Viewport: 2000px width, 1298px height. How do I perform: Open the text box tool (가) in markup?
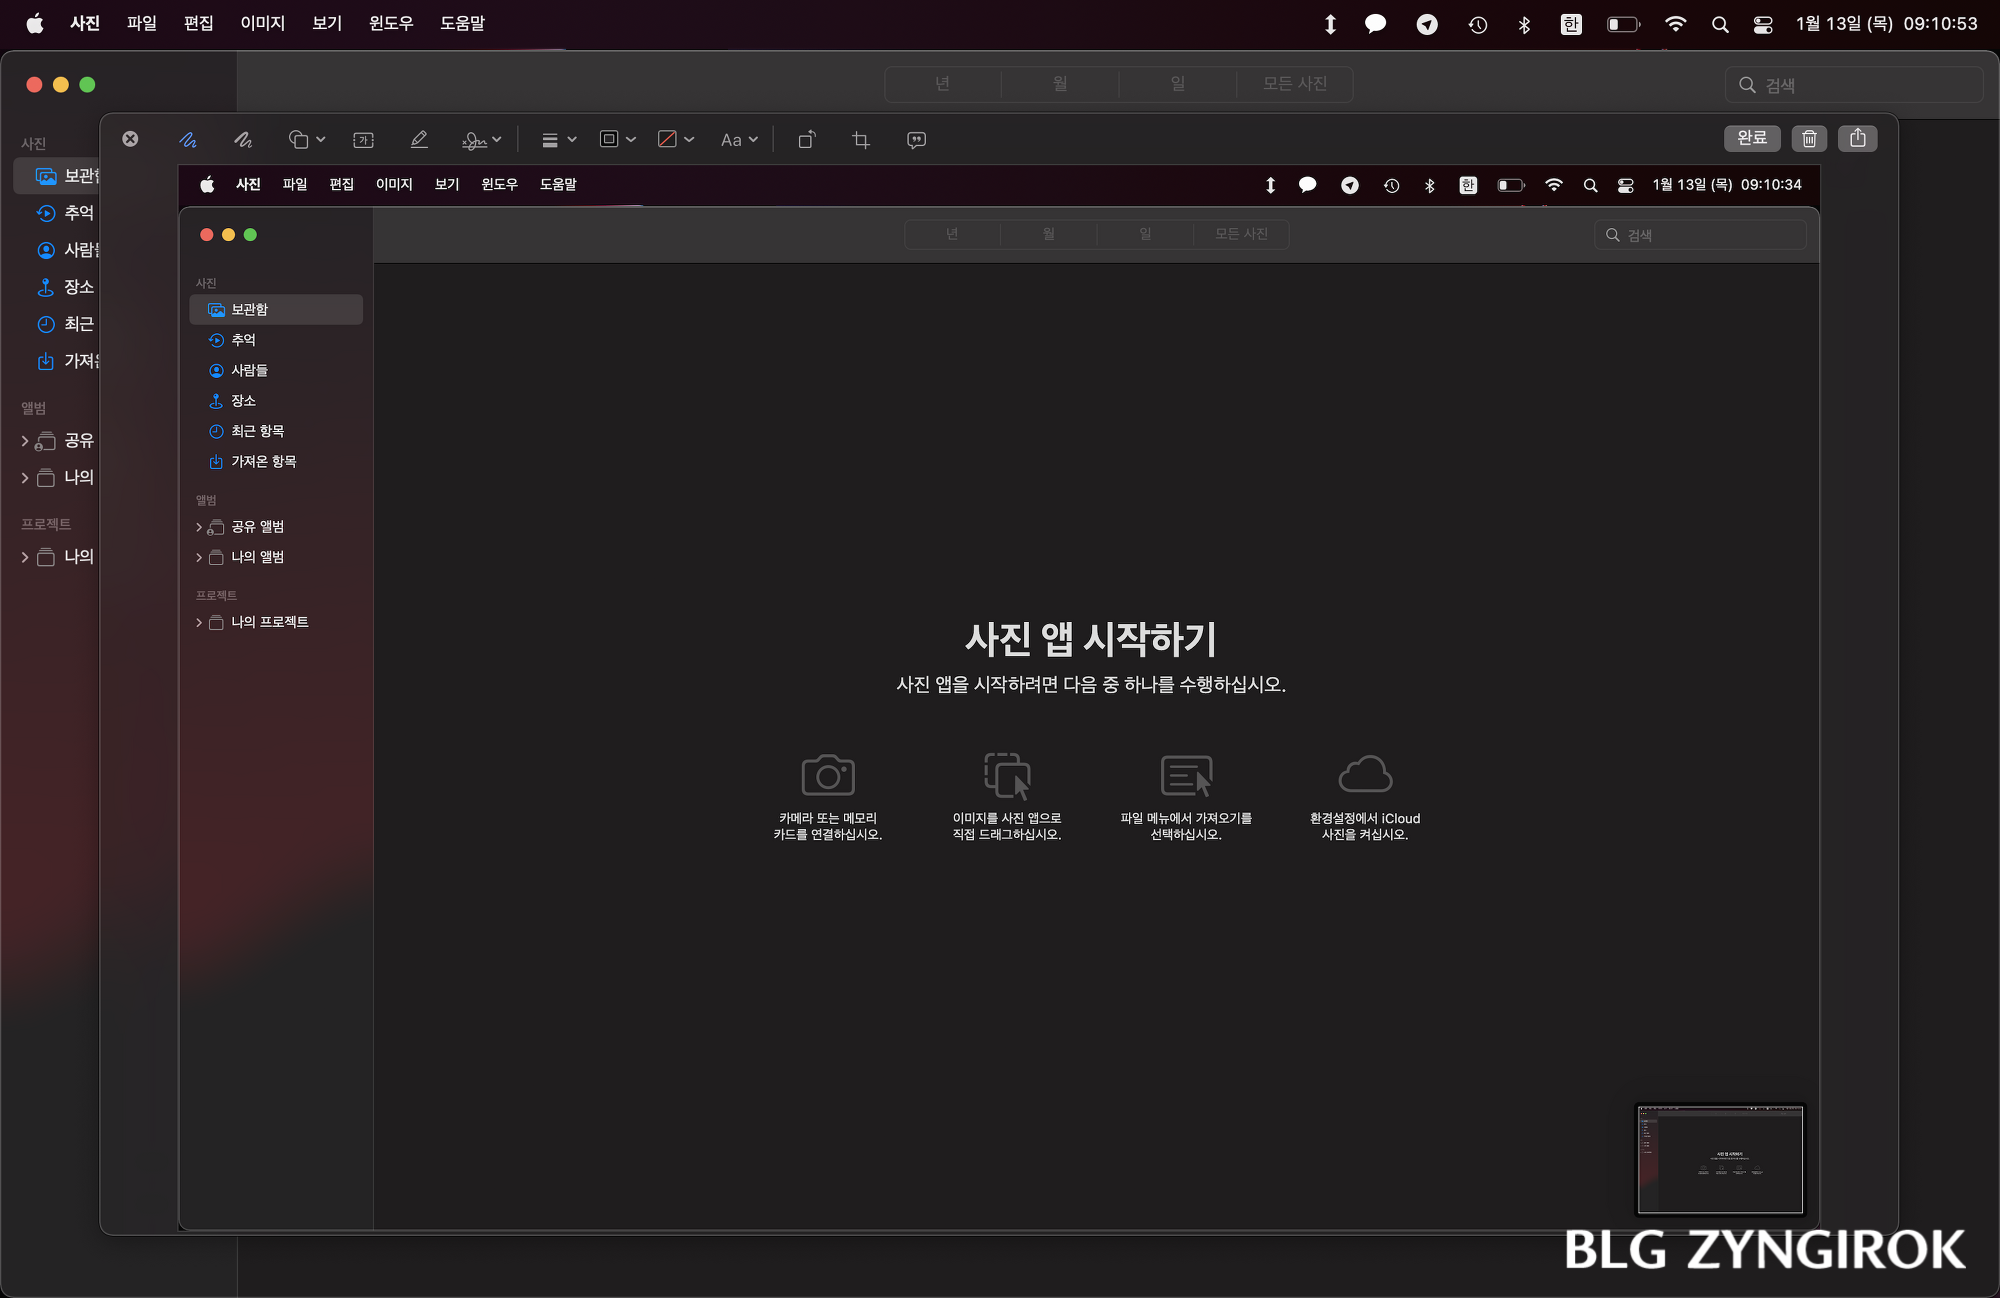364,139
